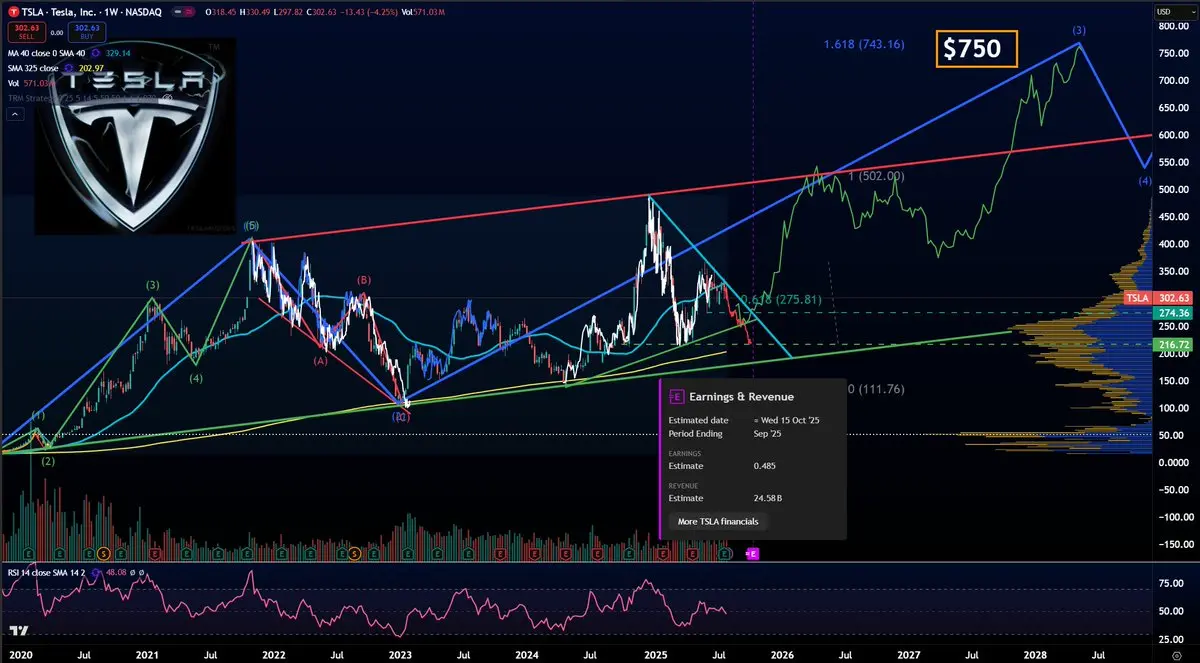The image size is (1200, 663).
Task: Click the 2028 label on time axis
Action: (1036, 653)
